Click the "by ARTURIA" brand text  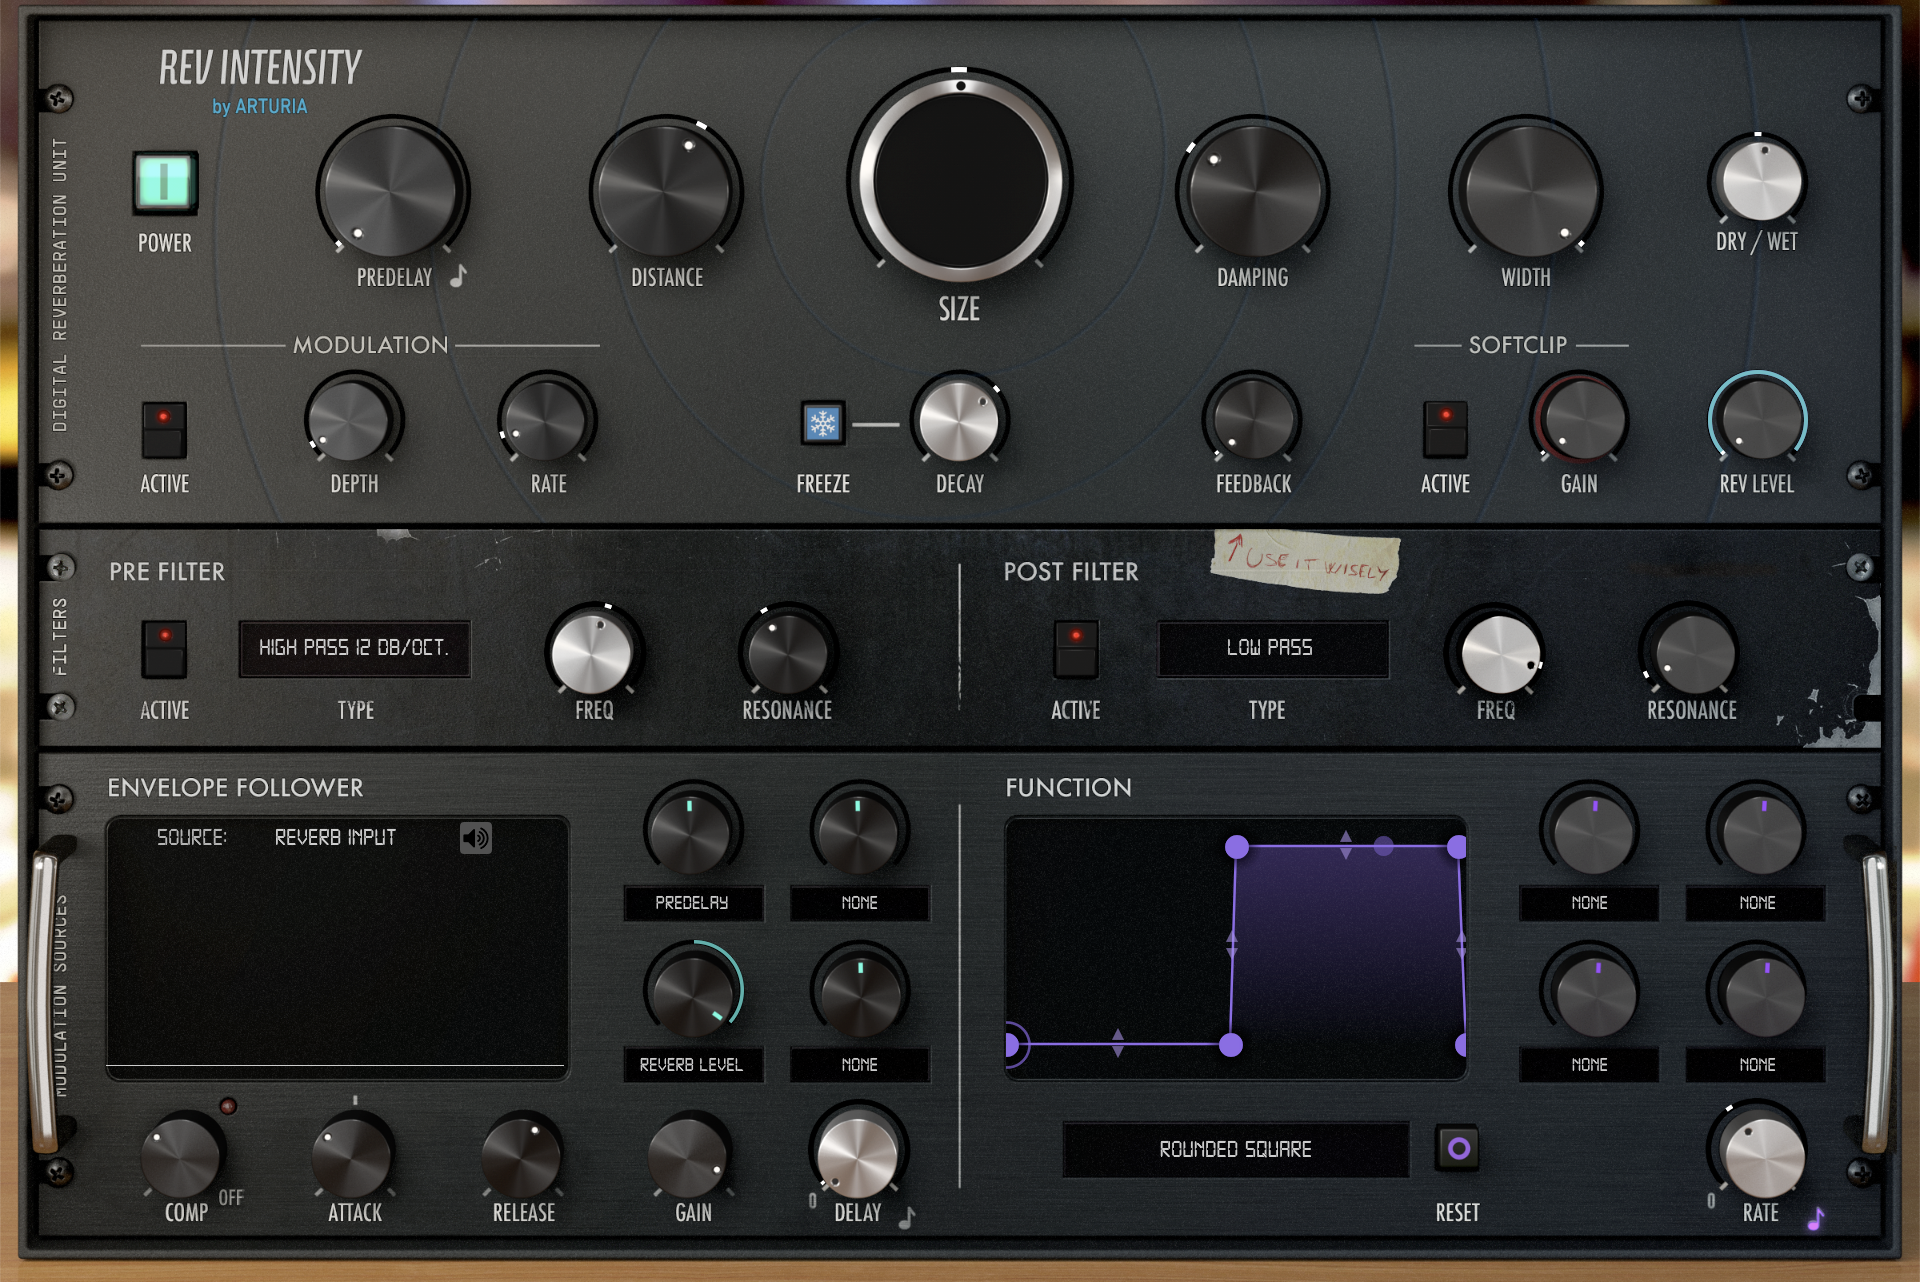point(260,106)
